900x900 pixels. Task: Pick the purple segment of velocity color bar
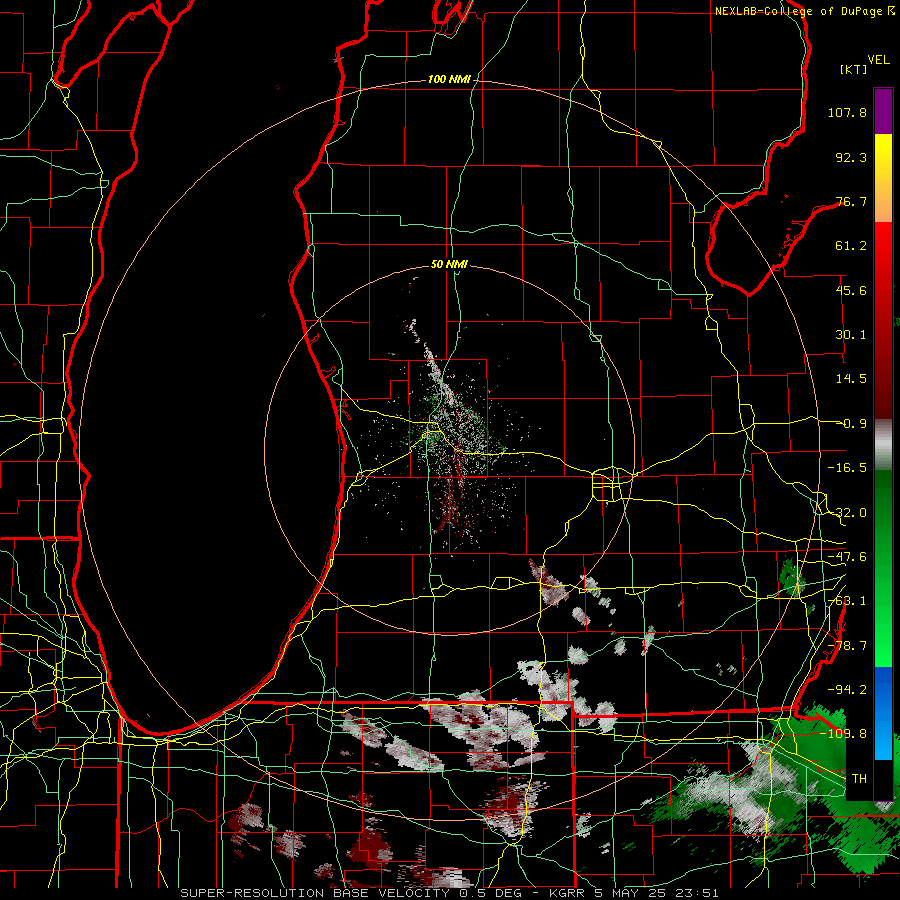click(x=883, y=111)
